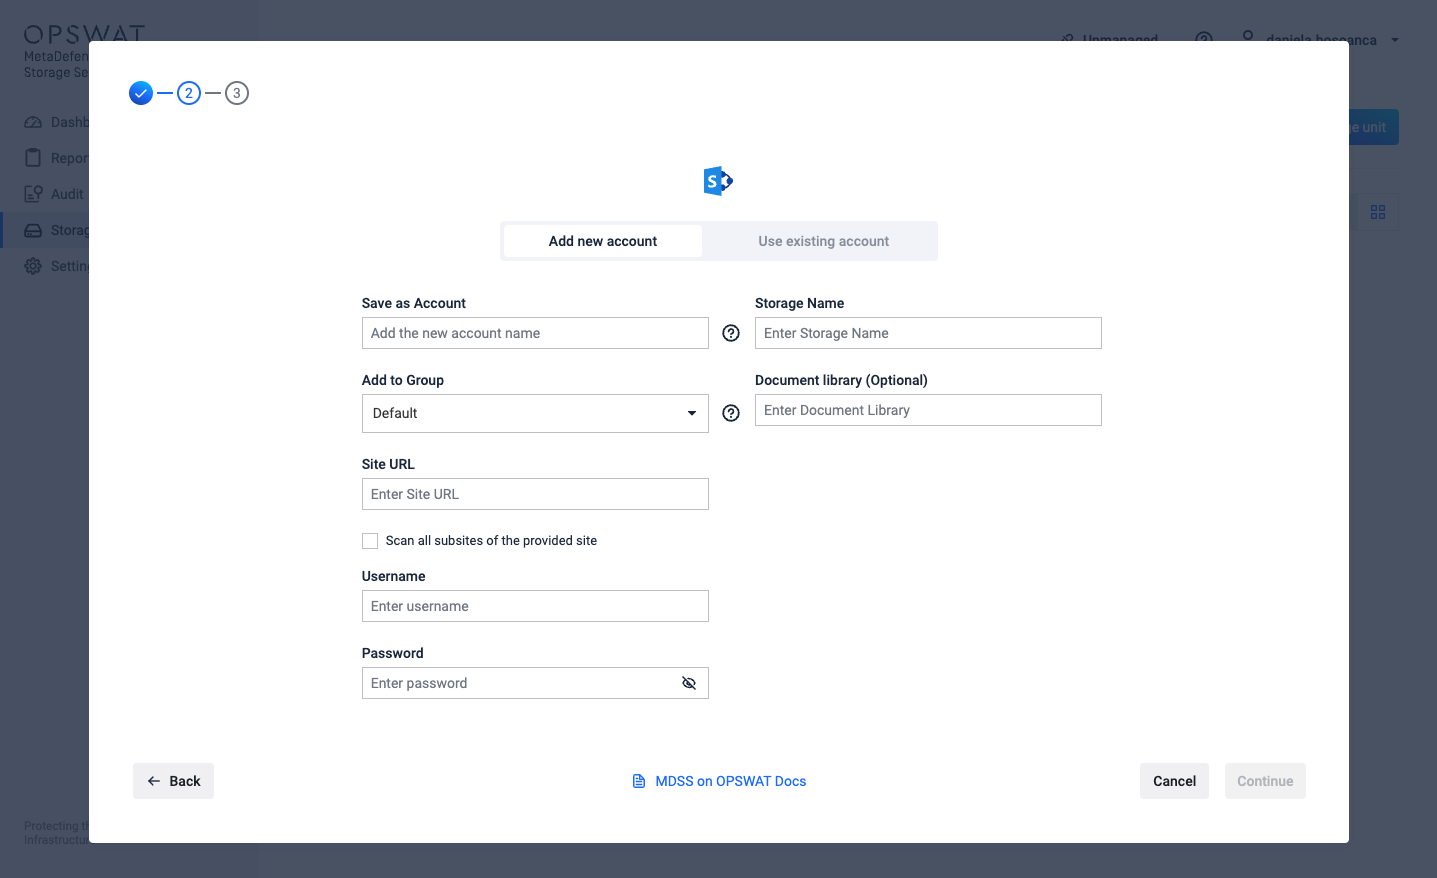Click the Reports clipboard icon in sidebar
The height and width of the screenshot is (878, 1437).
point(33,158)
